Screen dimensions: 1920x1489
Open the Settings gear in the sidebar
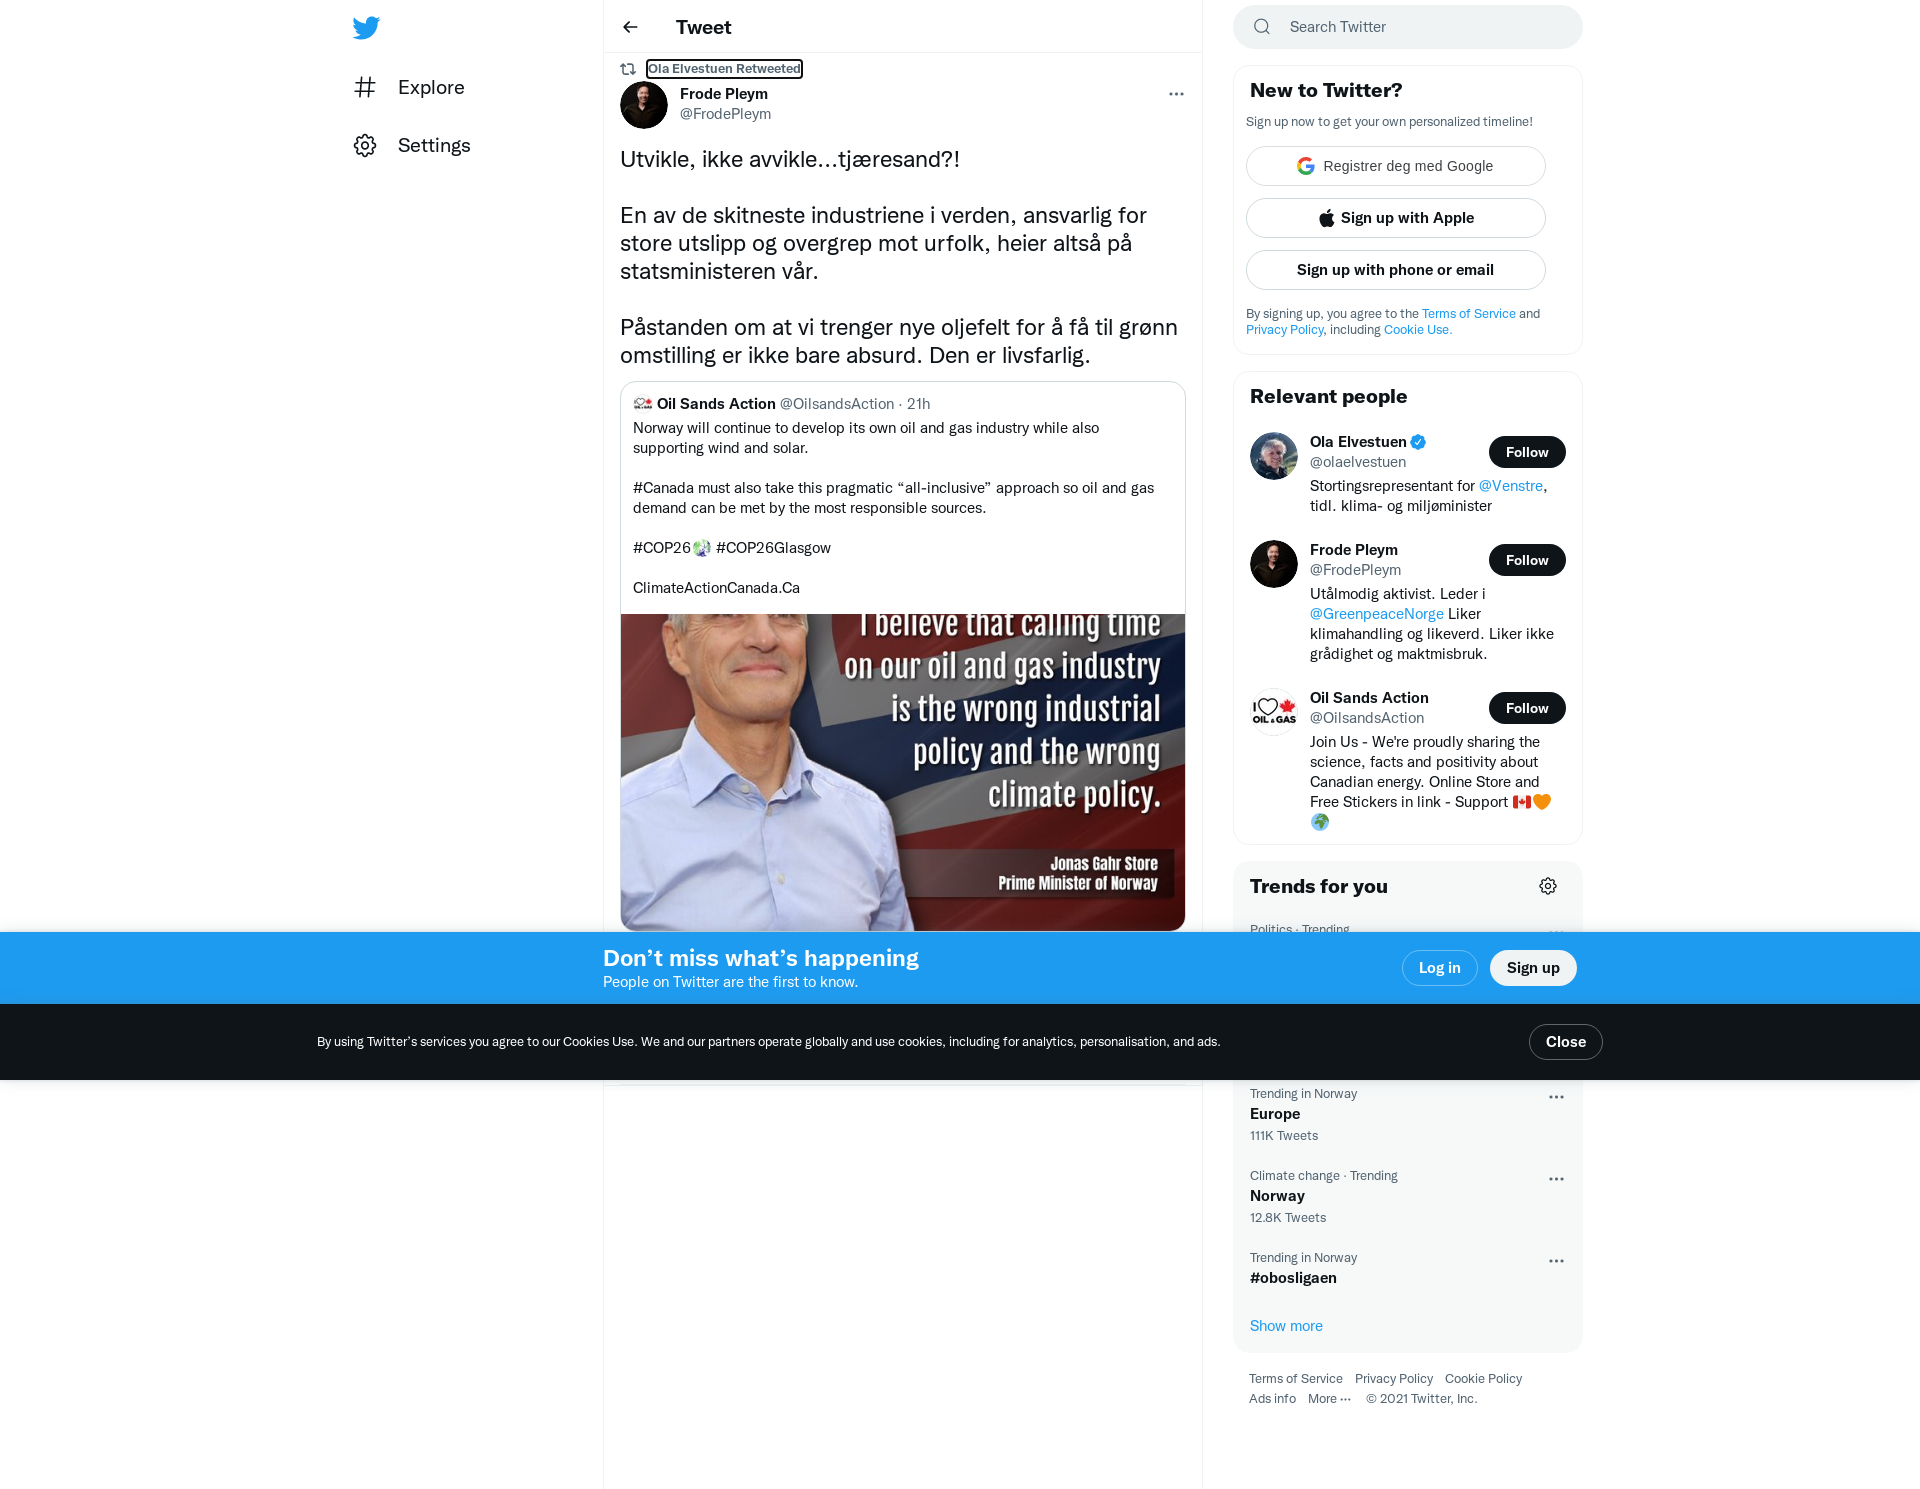365,145
